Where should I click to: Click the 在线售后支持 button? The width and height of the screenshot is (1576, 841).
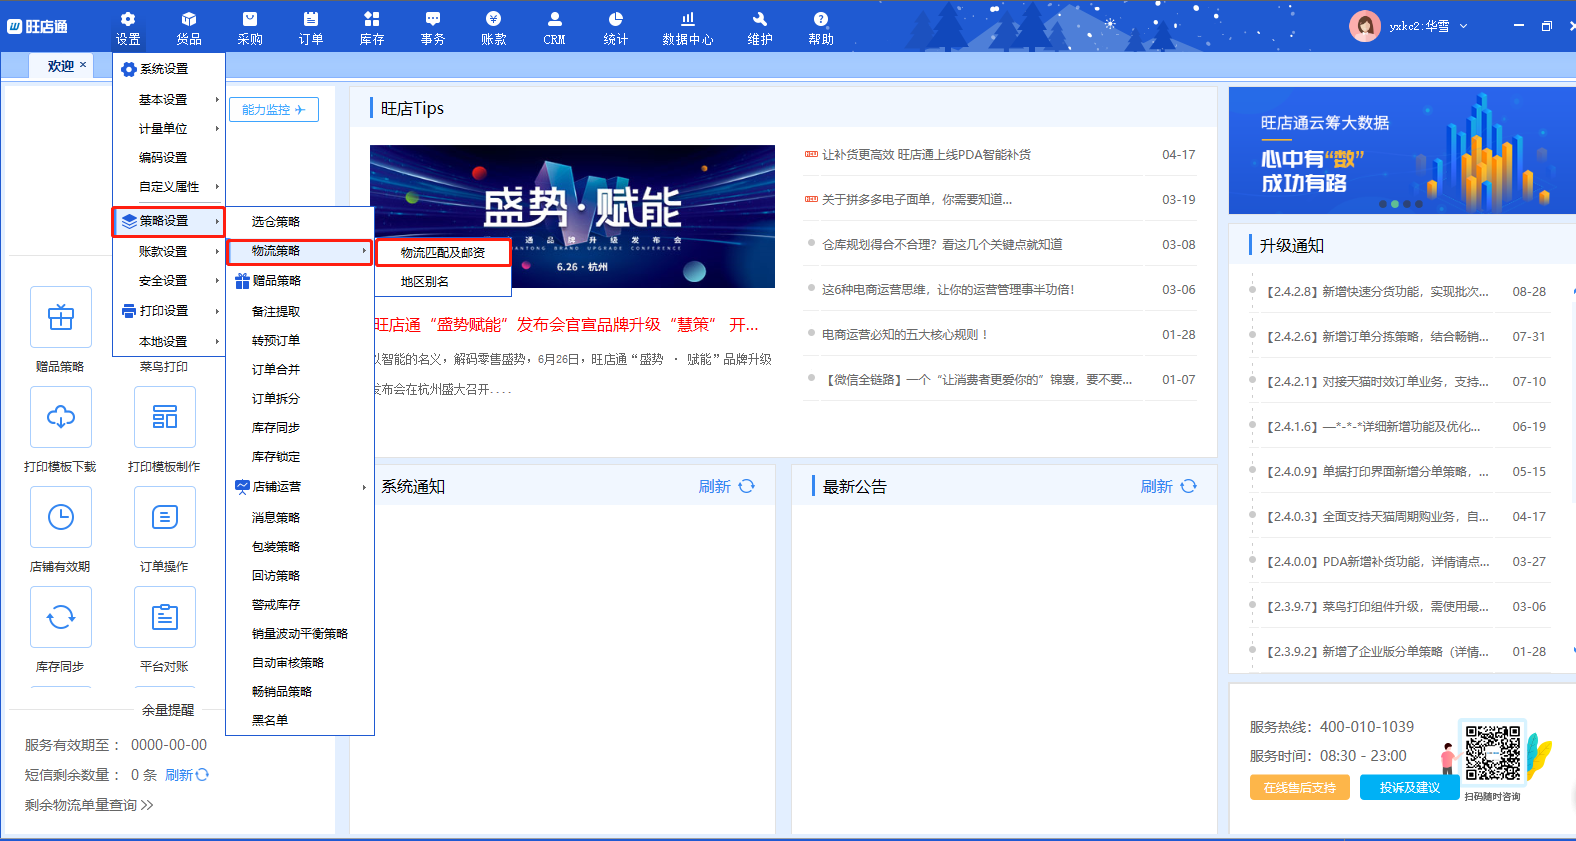1300,787
